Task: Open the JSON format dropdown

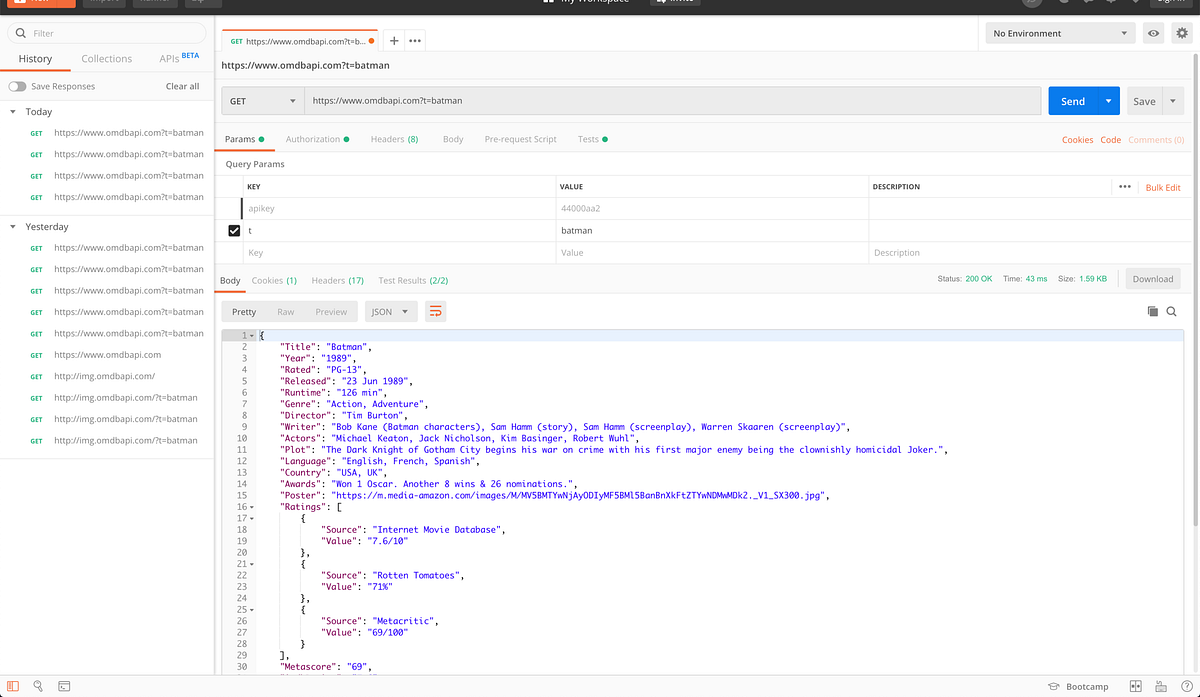Action: pyautogui.click(x=390, y=311)
